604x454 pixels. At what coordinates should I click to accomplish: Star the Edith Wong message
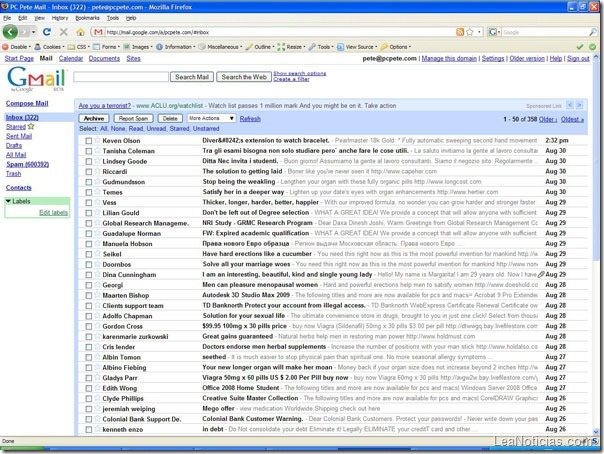click(98, 388)
